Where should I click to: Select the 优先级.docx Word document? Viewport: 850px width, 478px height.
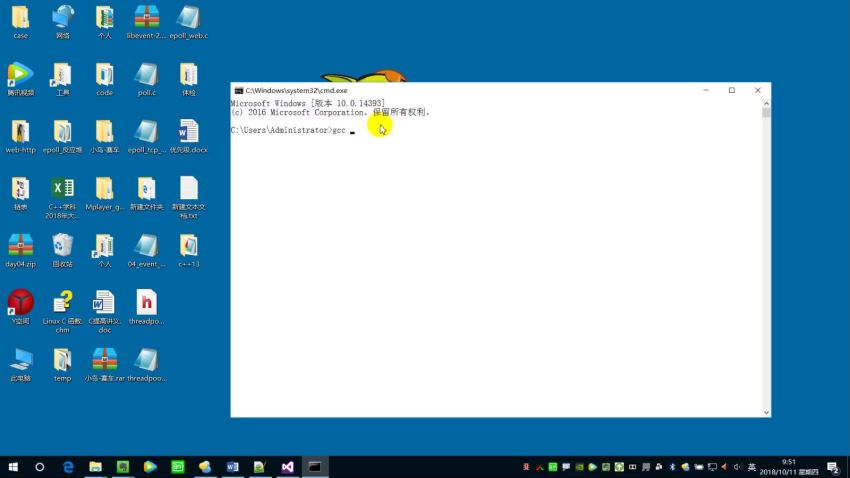[189, 136]
